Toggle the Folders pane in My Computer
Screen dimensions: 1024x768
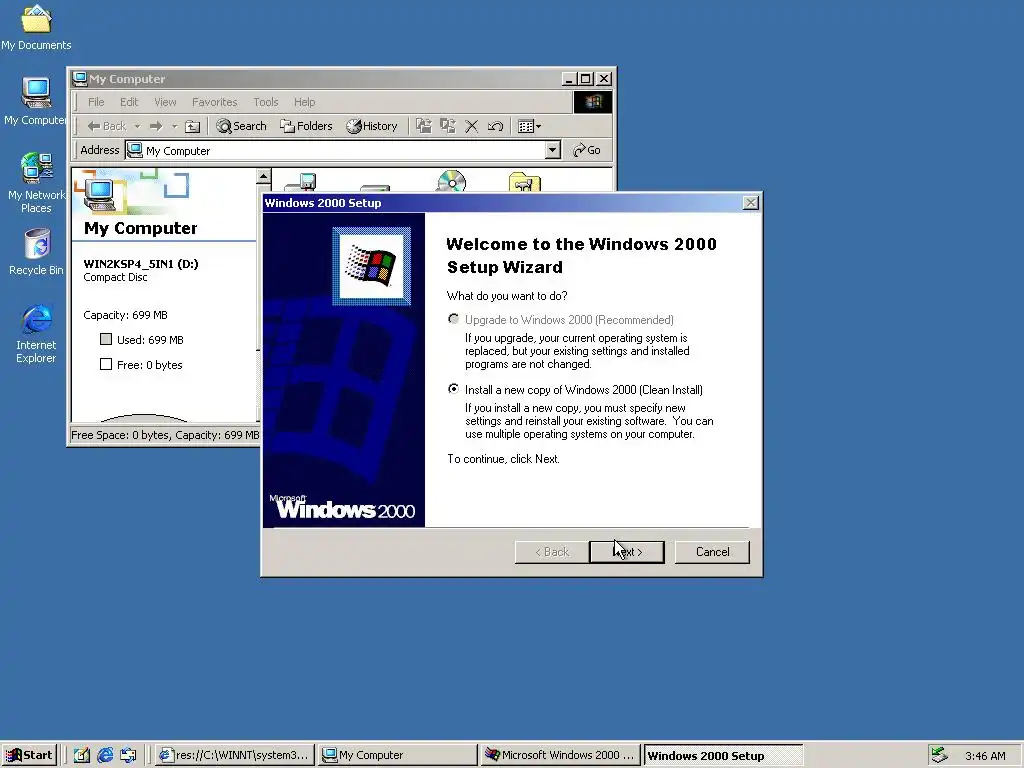(x=306, y=126)
